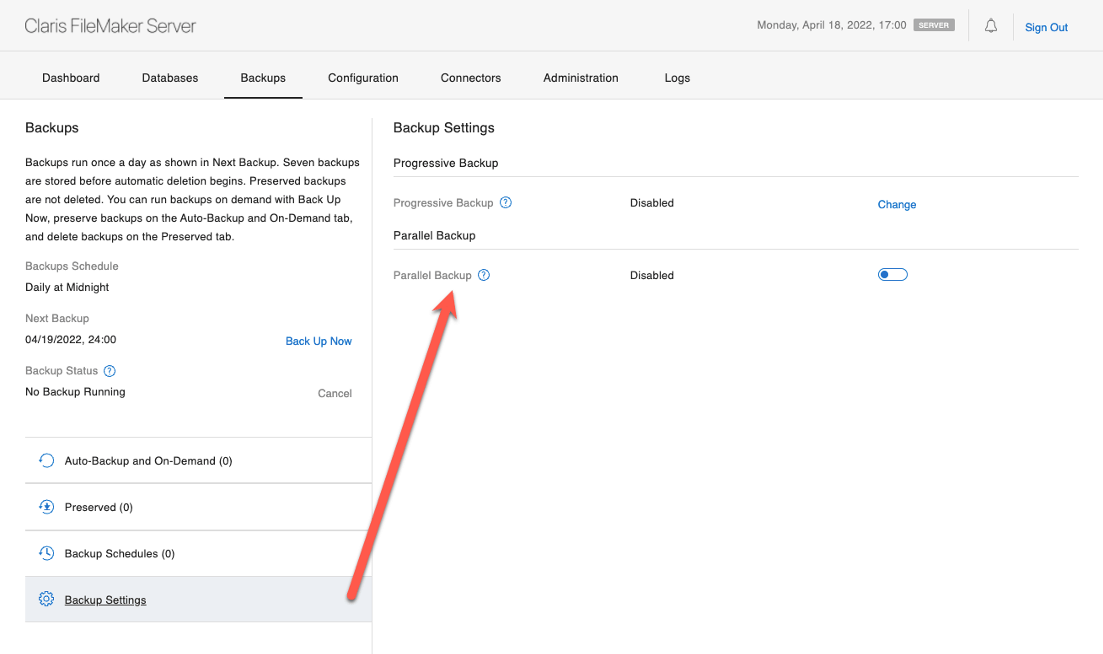This screenshot has width=1103, height=654.
Task: Click the Backup Settings gear icon
Action: (x=46, y=599)
